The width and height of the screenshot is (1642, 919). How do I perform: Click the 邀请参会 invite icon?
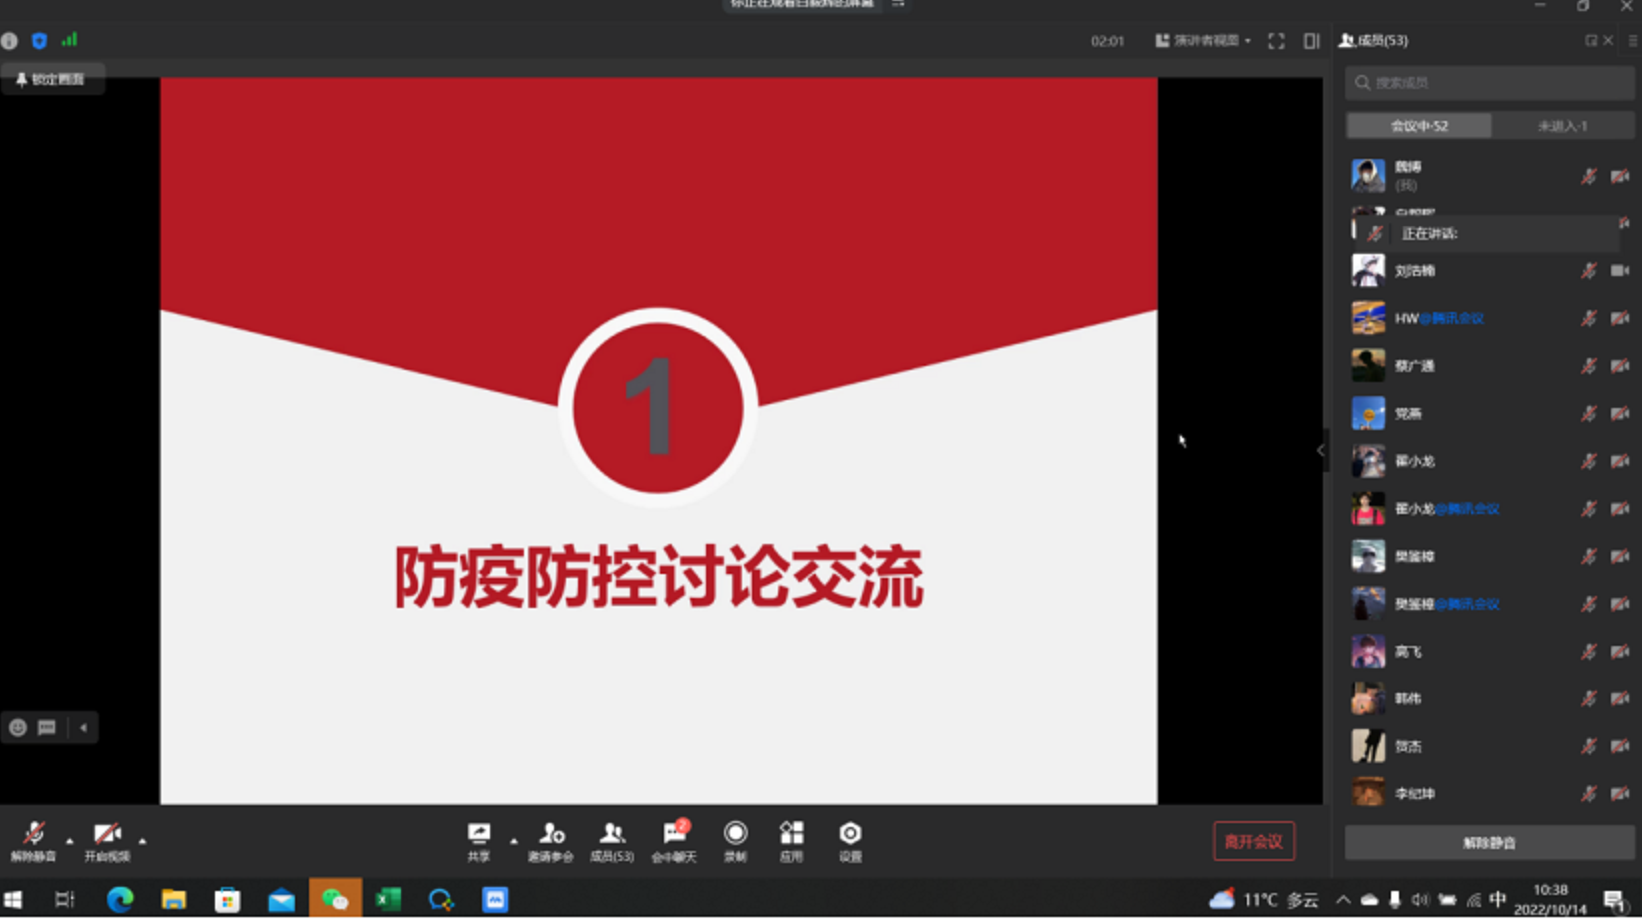551,840
